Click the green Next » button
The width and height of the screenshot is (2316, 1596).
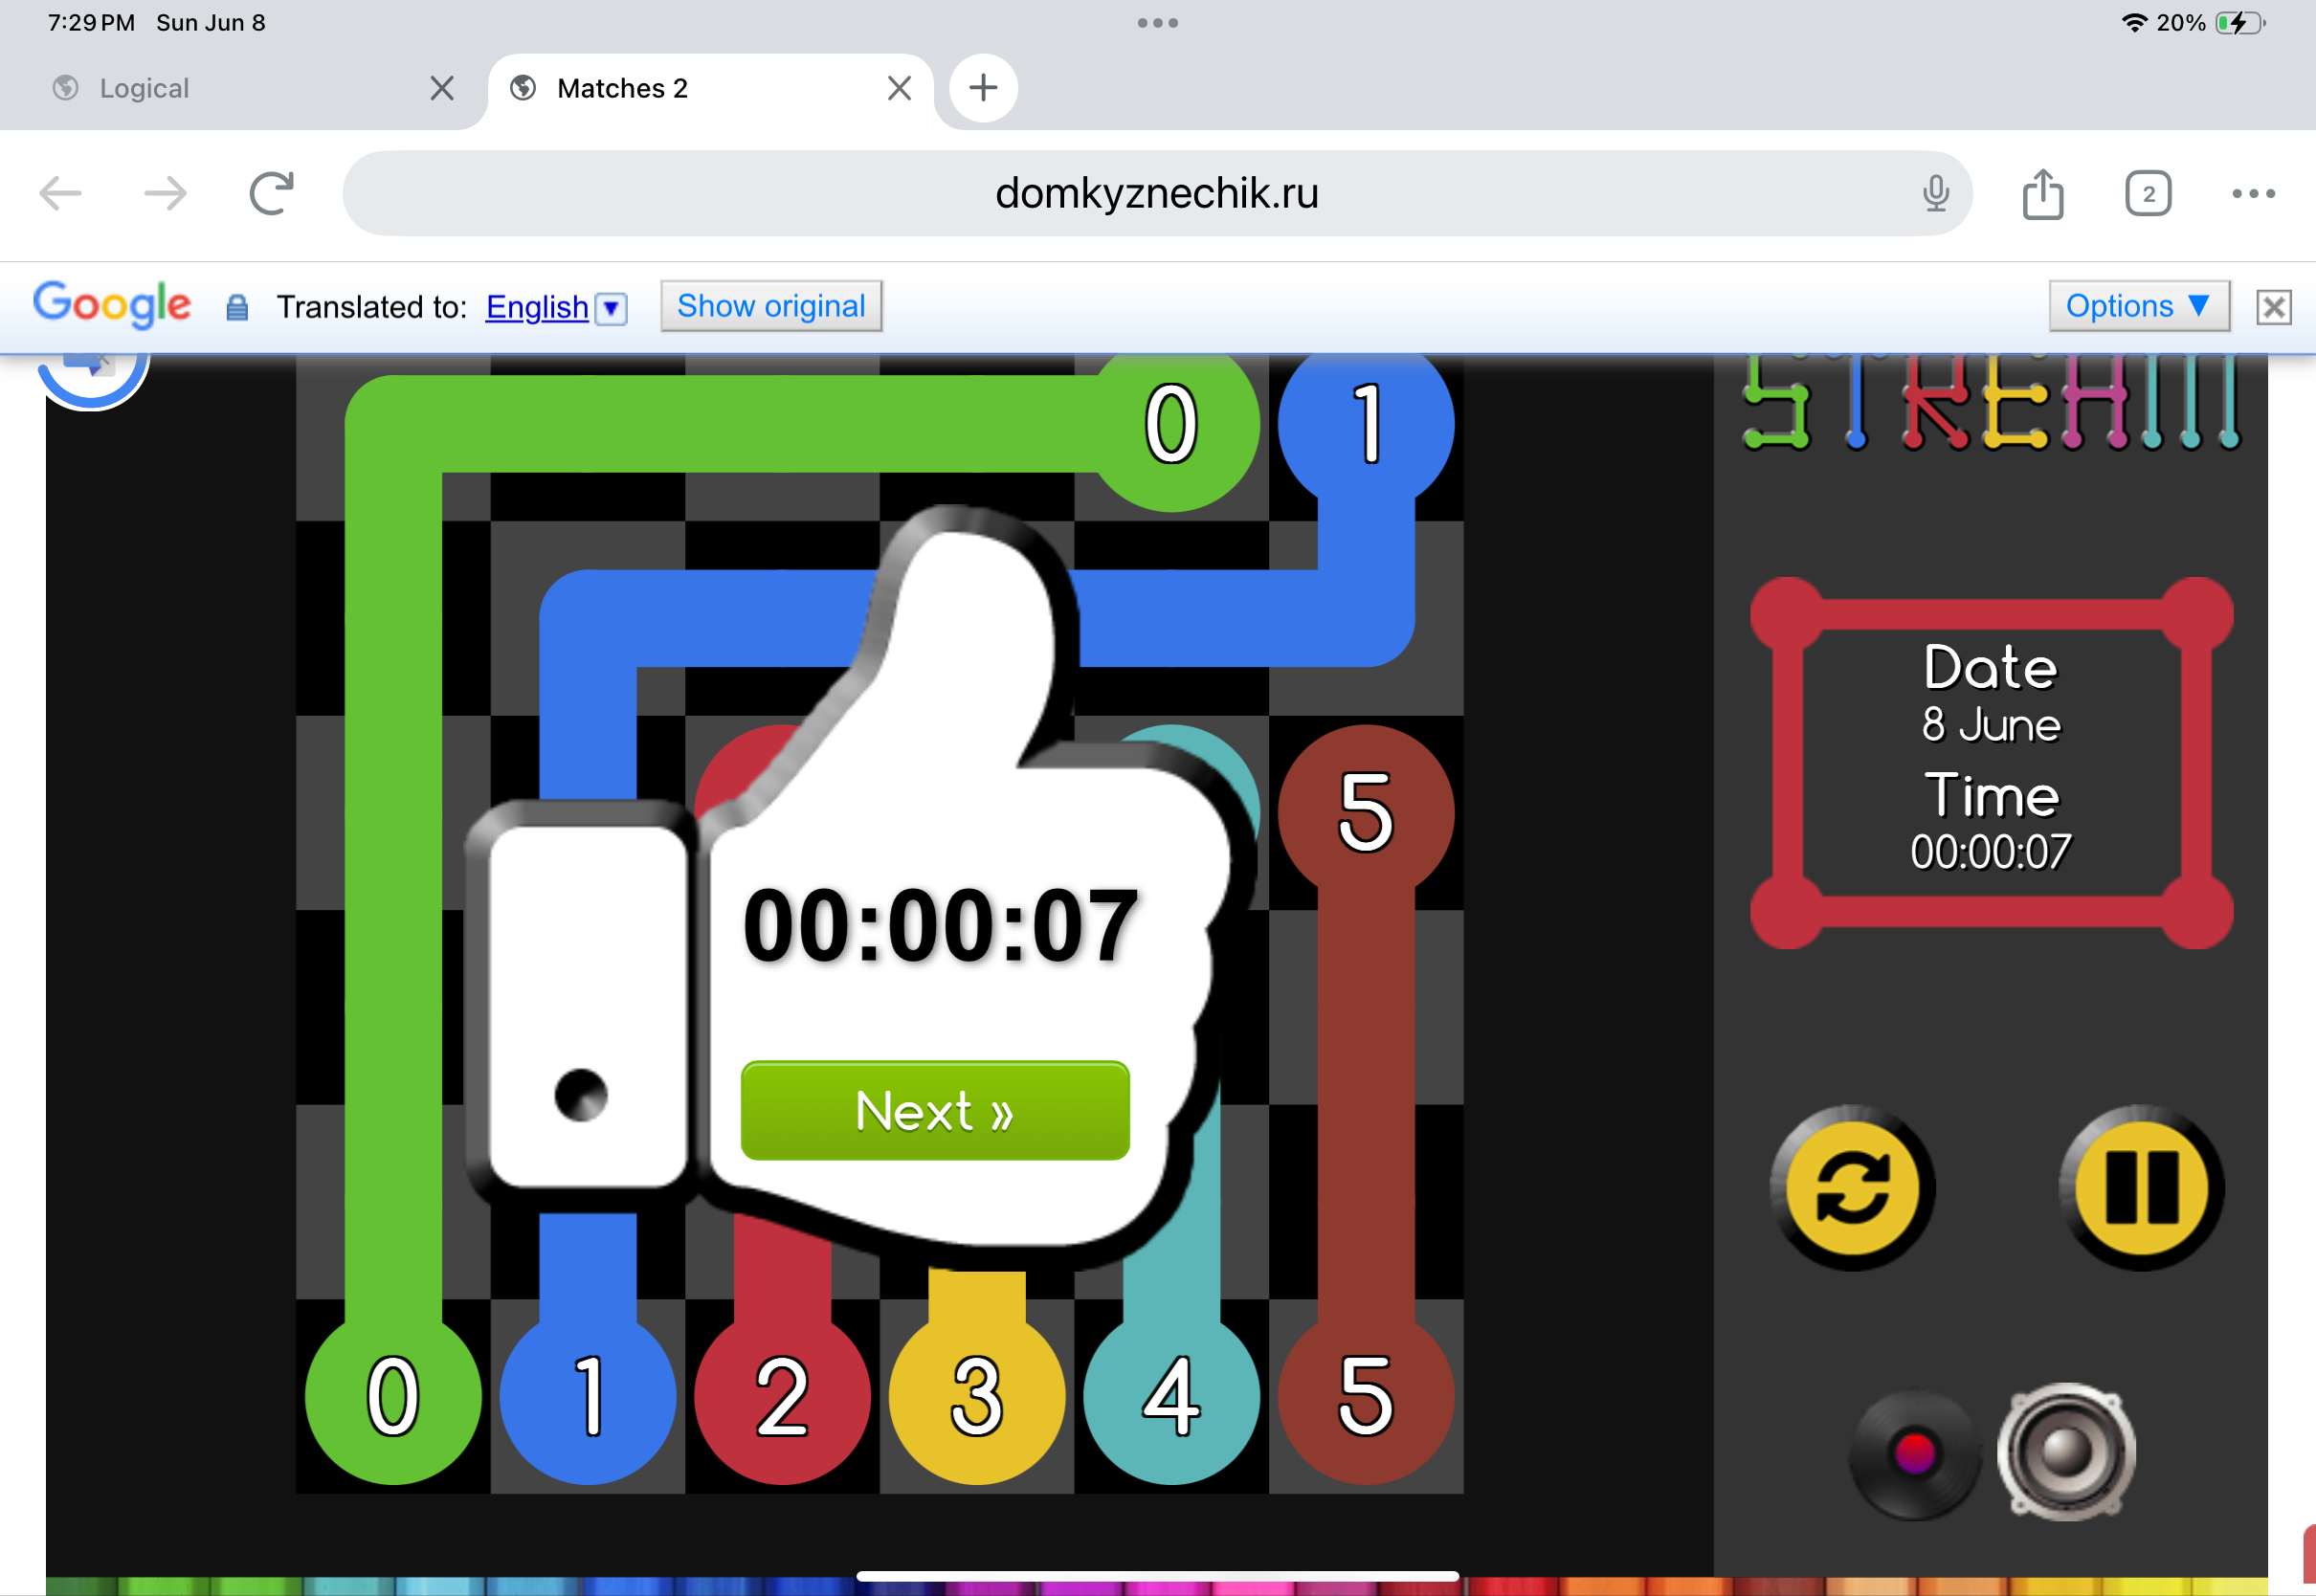pyautogui.click(x=935, y=1110)
